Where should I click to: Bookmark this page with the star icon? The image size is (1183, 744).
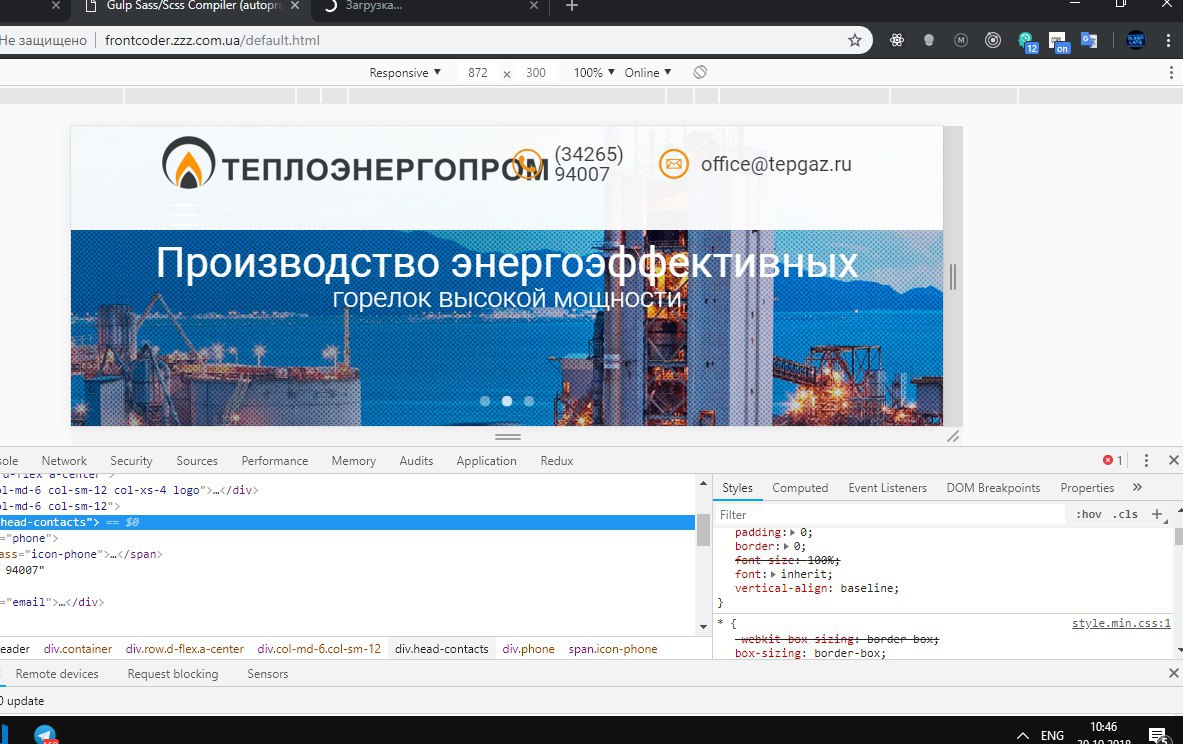pyautogui.click(x=854, y=40)
